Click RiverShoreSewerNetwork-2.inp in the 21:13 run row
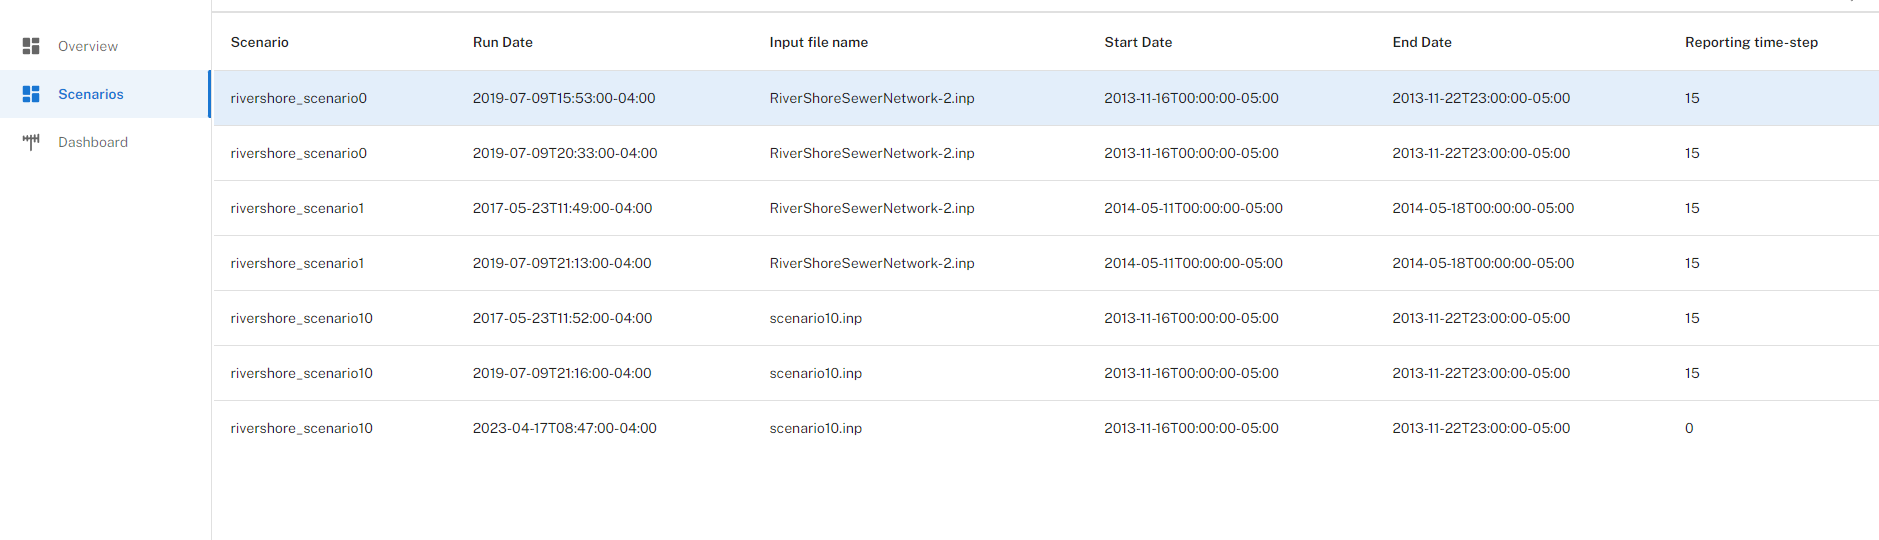1879x540 pixels. coord(872,263)
